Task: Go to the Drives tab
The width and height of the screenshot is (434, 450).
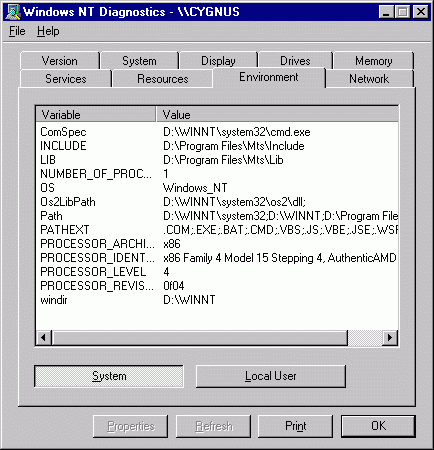Action: 295,61
